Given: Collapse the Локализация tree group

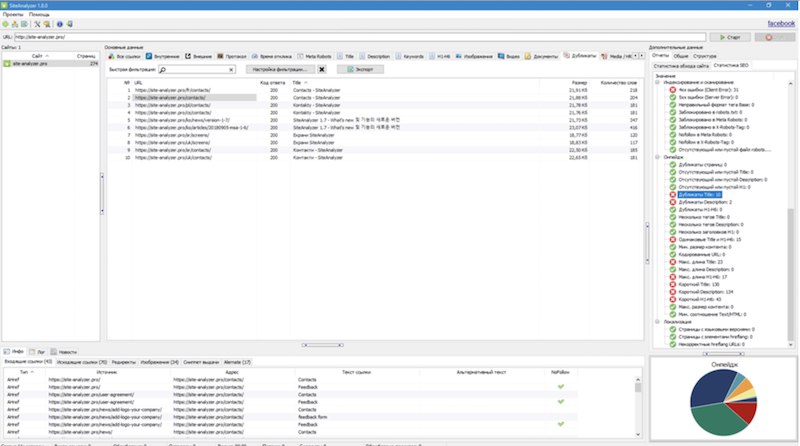Looking at the screenshot, I should [x=658, y=322].
